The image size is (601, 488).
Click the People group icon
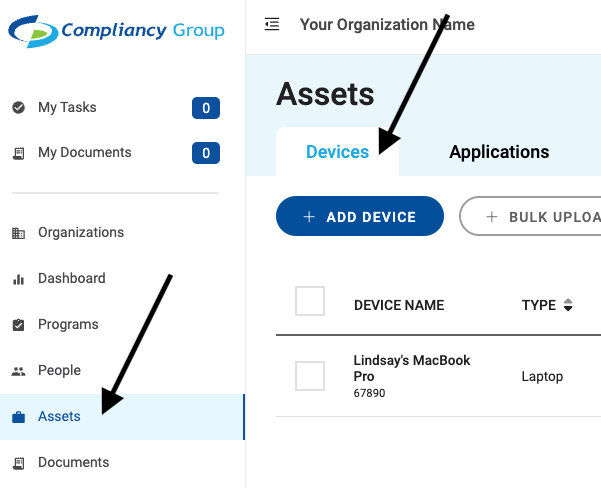click(18, 371)
